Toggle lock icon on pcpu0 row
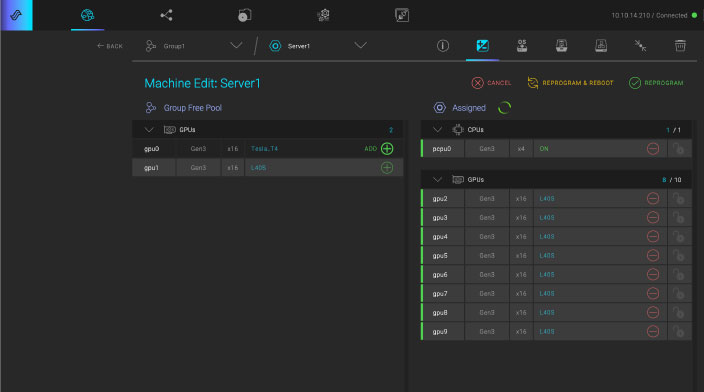704x392 pixels. pos(678,149)
